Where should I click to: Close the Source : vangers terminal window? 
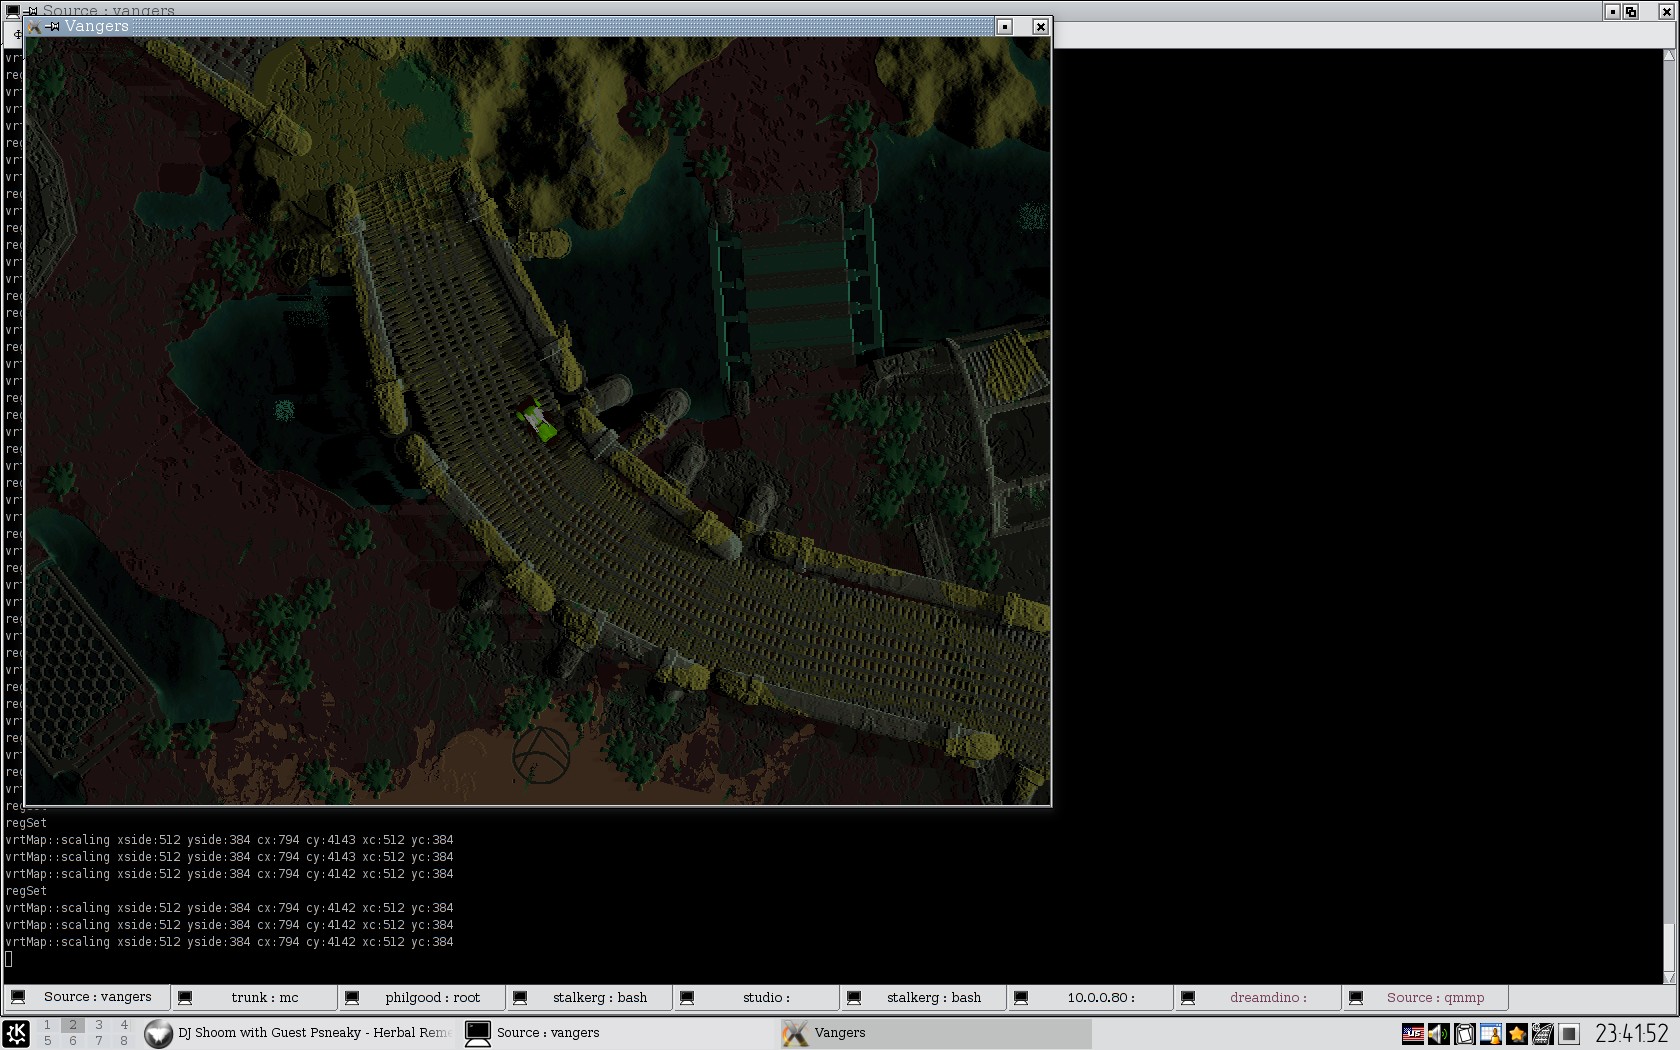click(x=1666, y=12)
